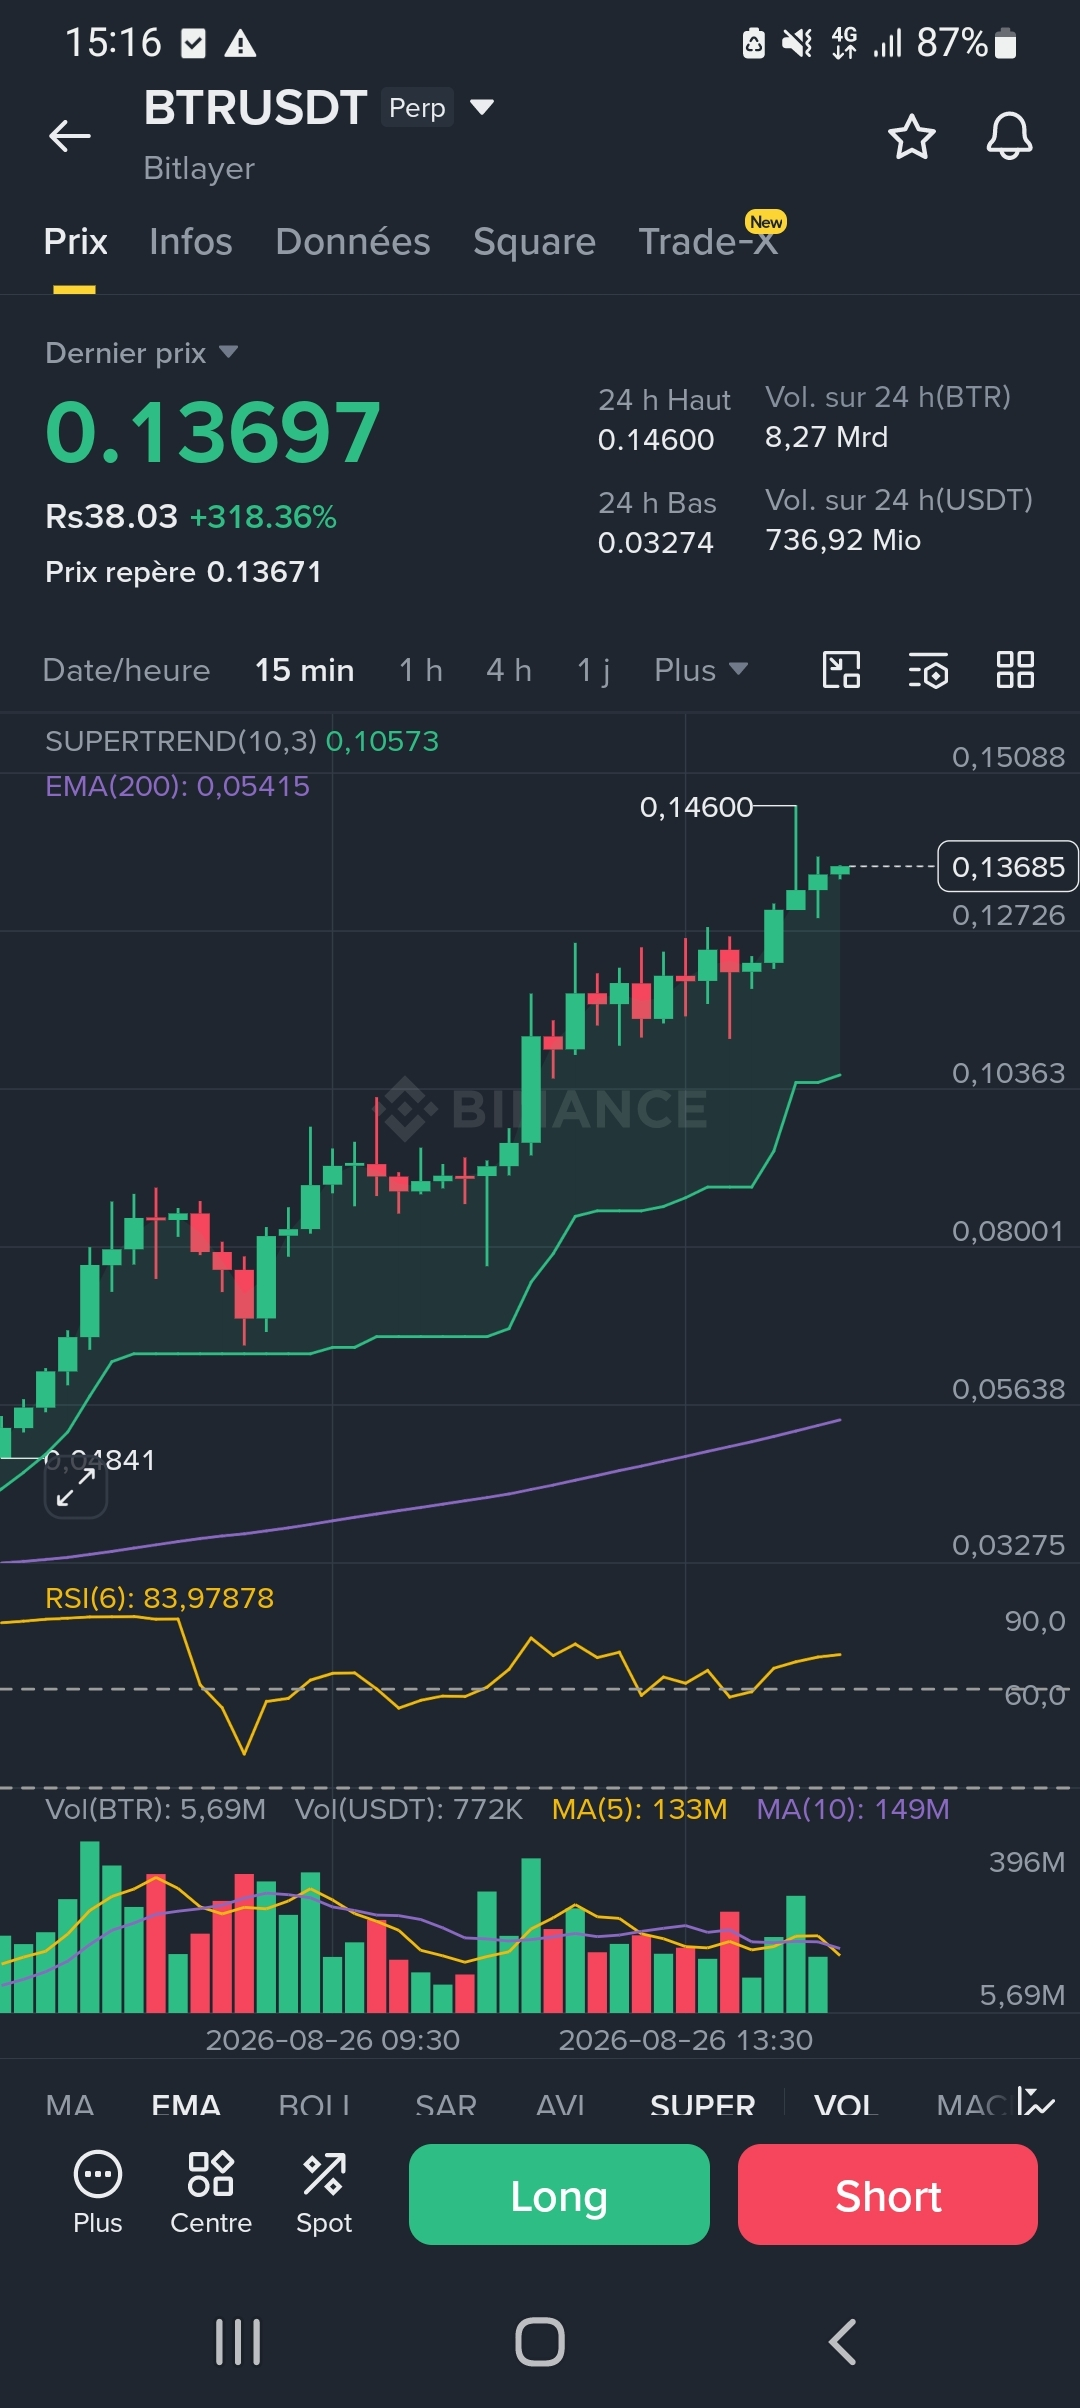Viewport: 1080px width, 2408px height.
Task: Tap the MA(5): 133M volume label
Action: pyautogui.click(x=640, y=1809)
